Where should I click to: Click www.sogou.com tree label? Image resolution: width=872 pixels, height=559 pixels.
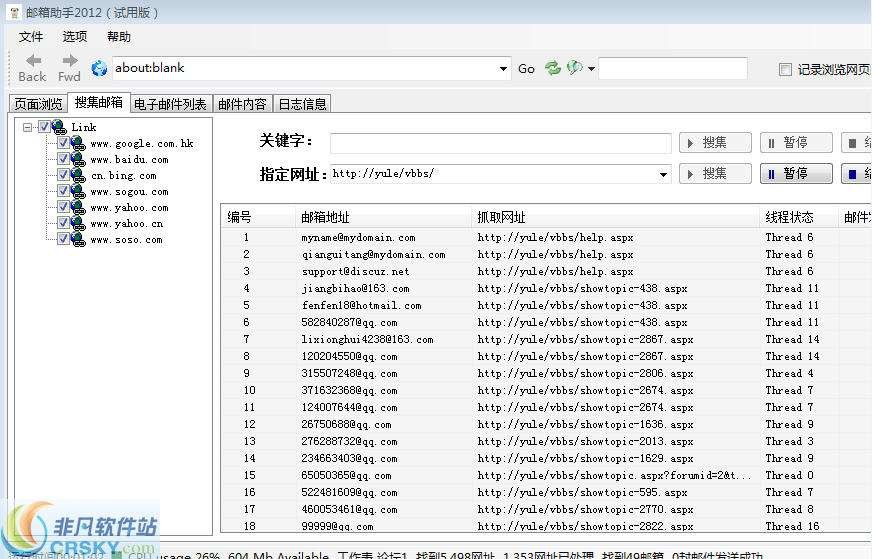click(x=129, y=192)
